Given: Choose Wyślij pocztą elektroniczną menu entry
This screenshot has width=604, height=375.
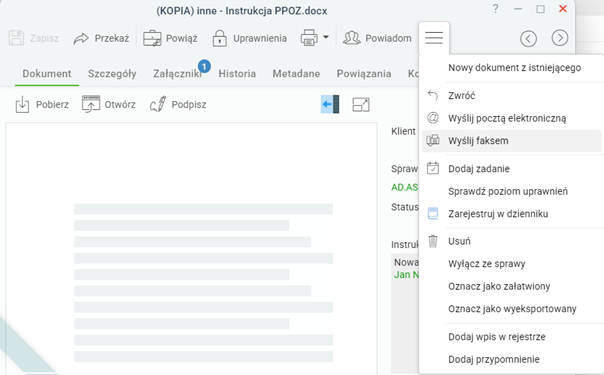Looking at the screenshot, I should (507, 118).
